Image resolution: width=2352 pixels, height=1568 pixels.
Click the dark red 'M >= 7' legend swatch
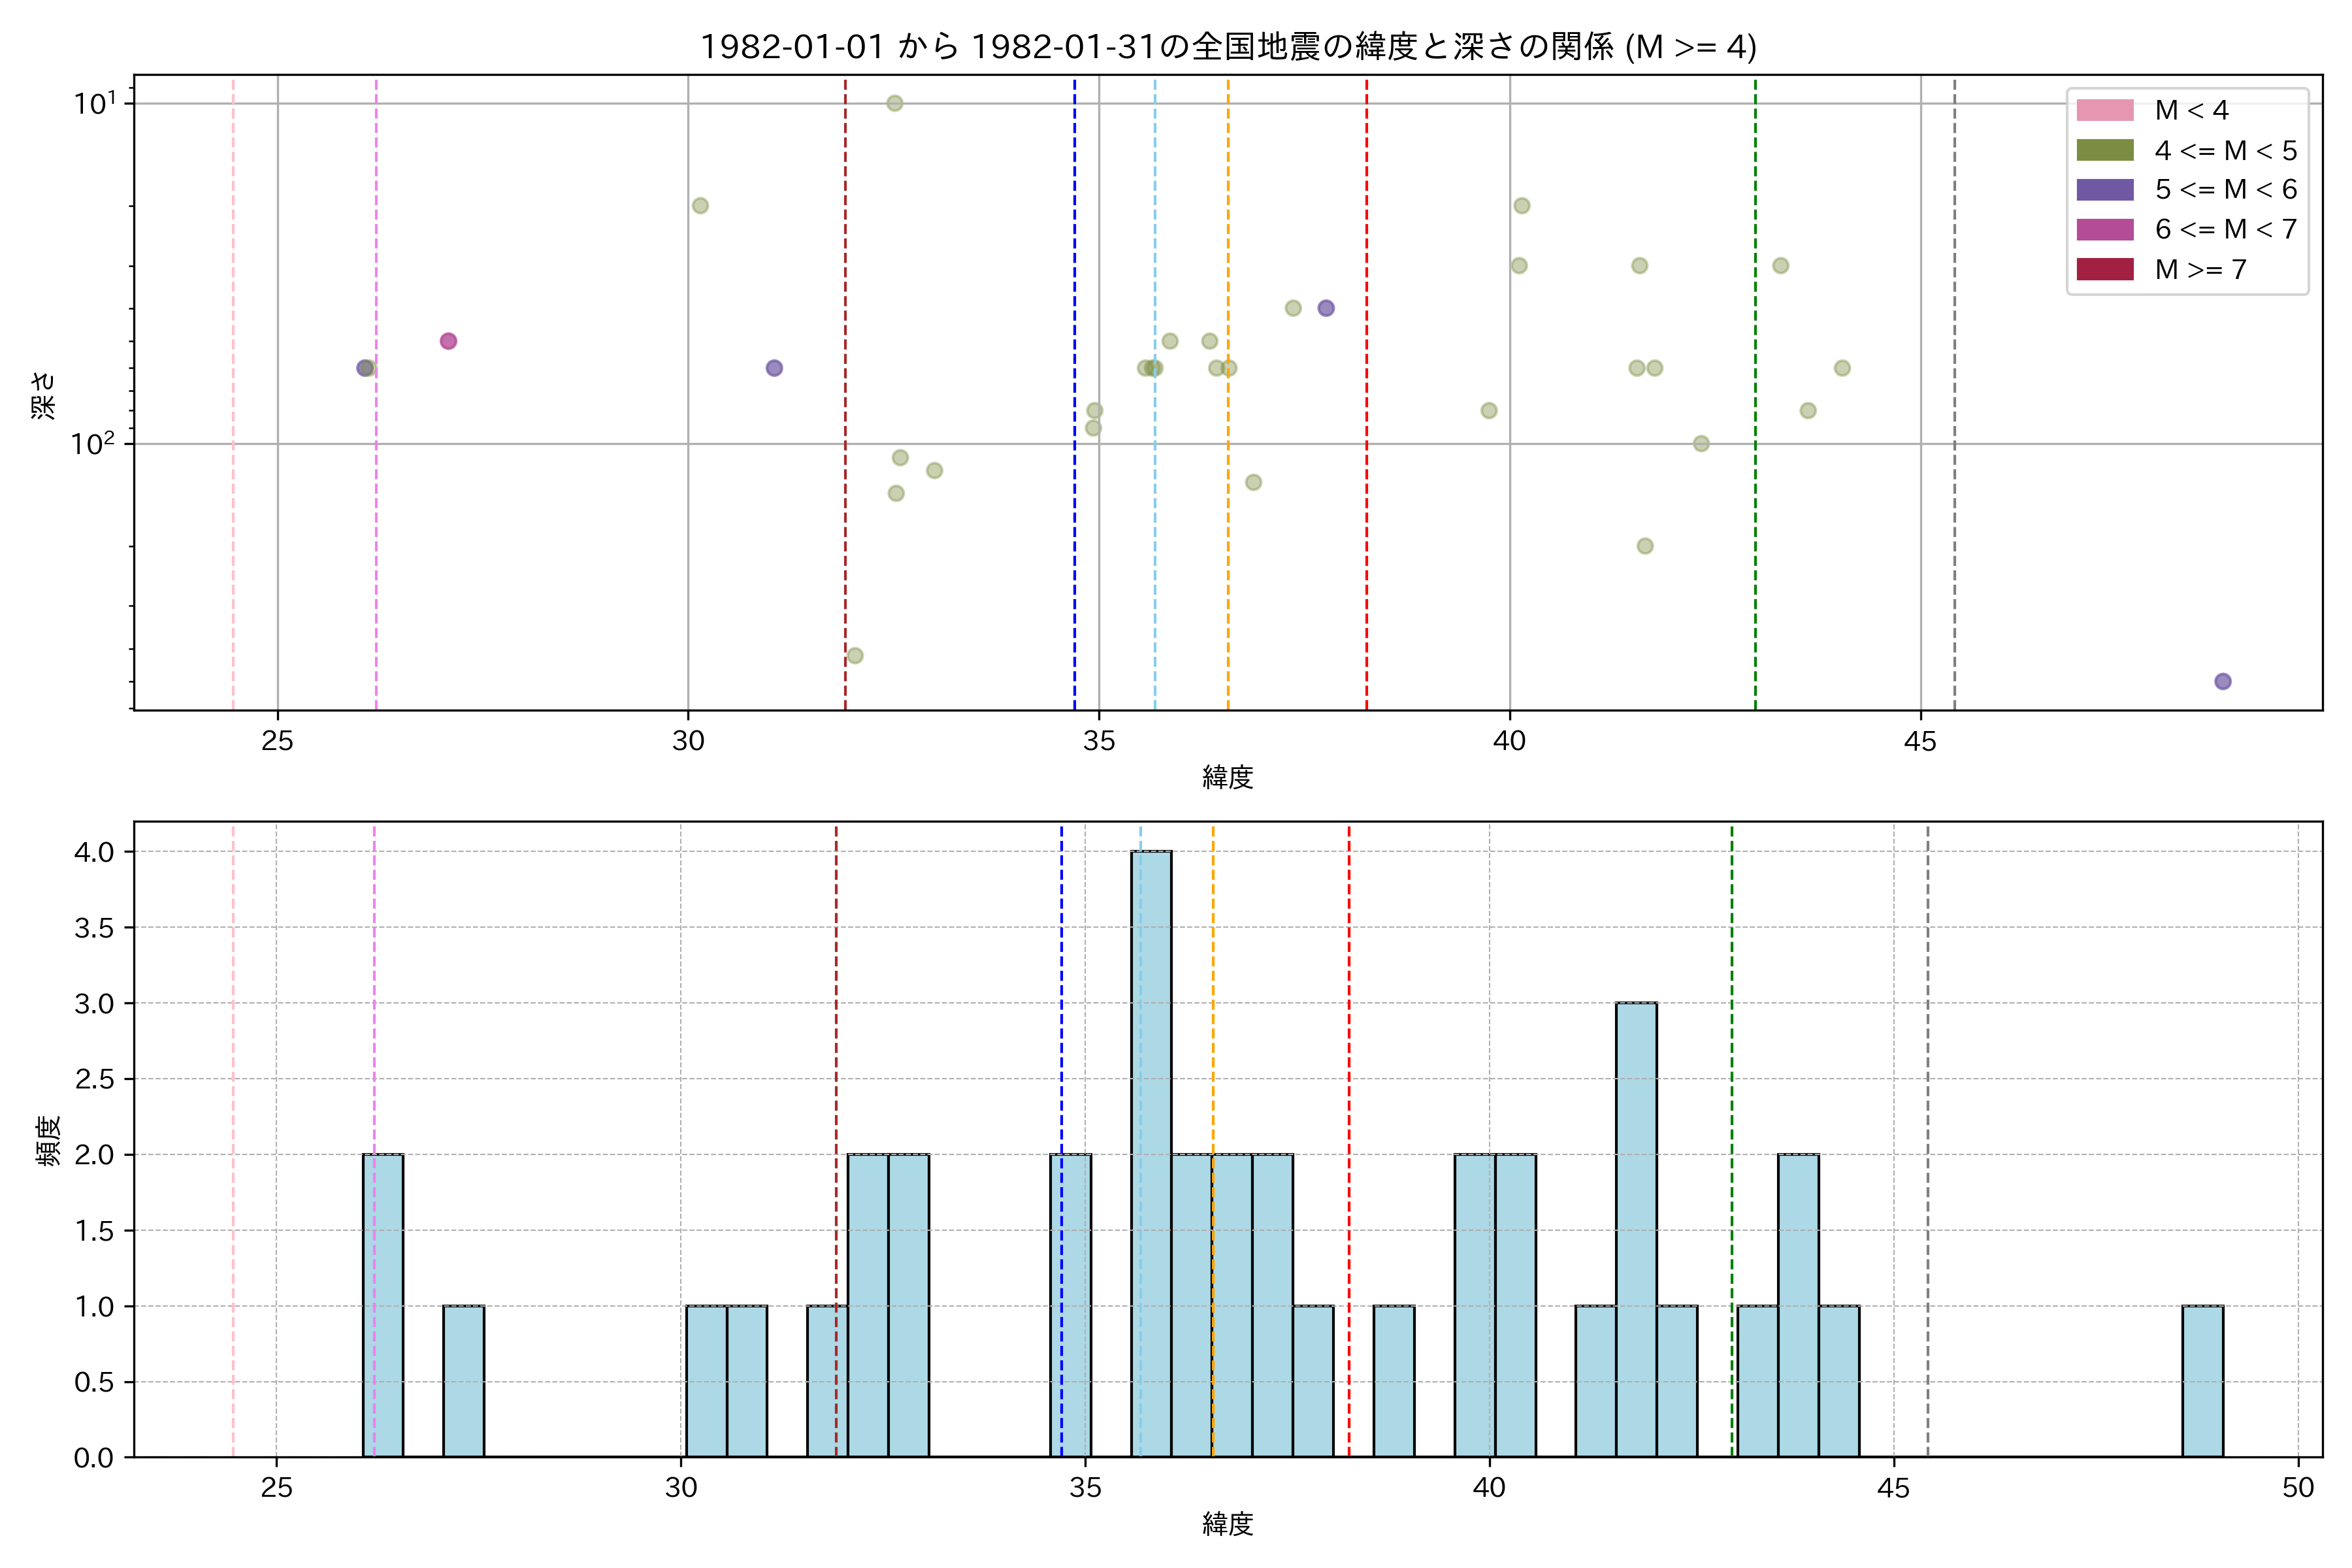point(2104,269)
